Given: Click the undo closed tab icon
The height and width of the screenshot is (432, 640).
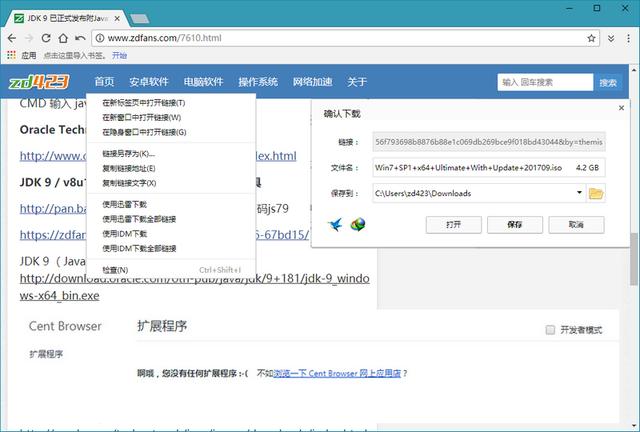Looking at the screenshot, I should [x=80, y=38].
